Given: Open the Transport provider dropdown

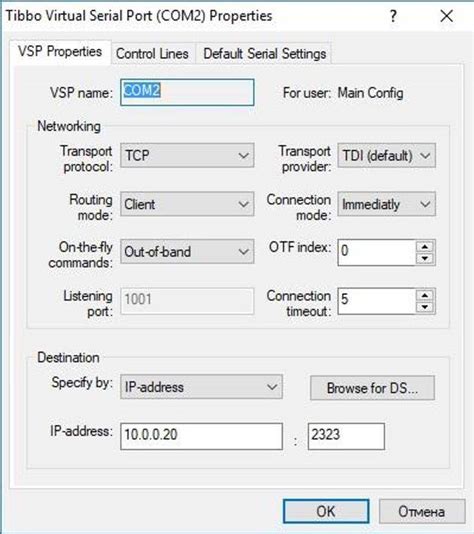Looking at the screenshot, I should [x=386, y=156].
